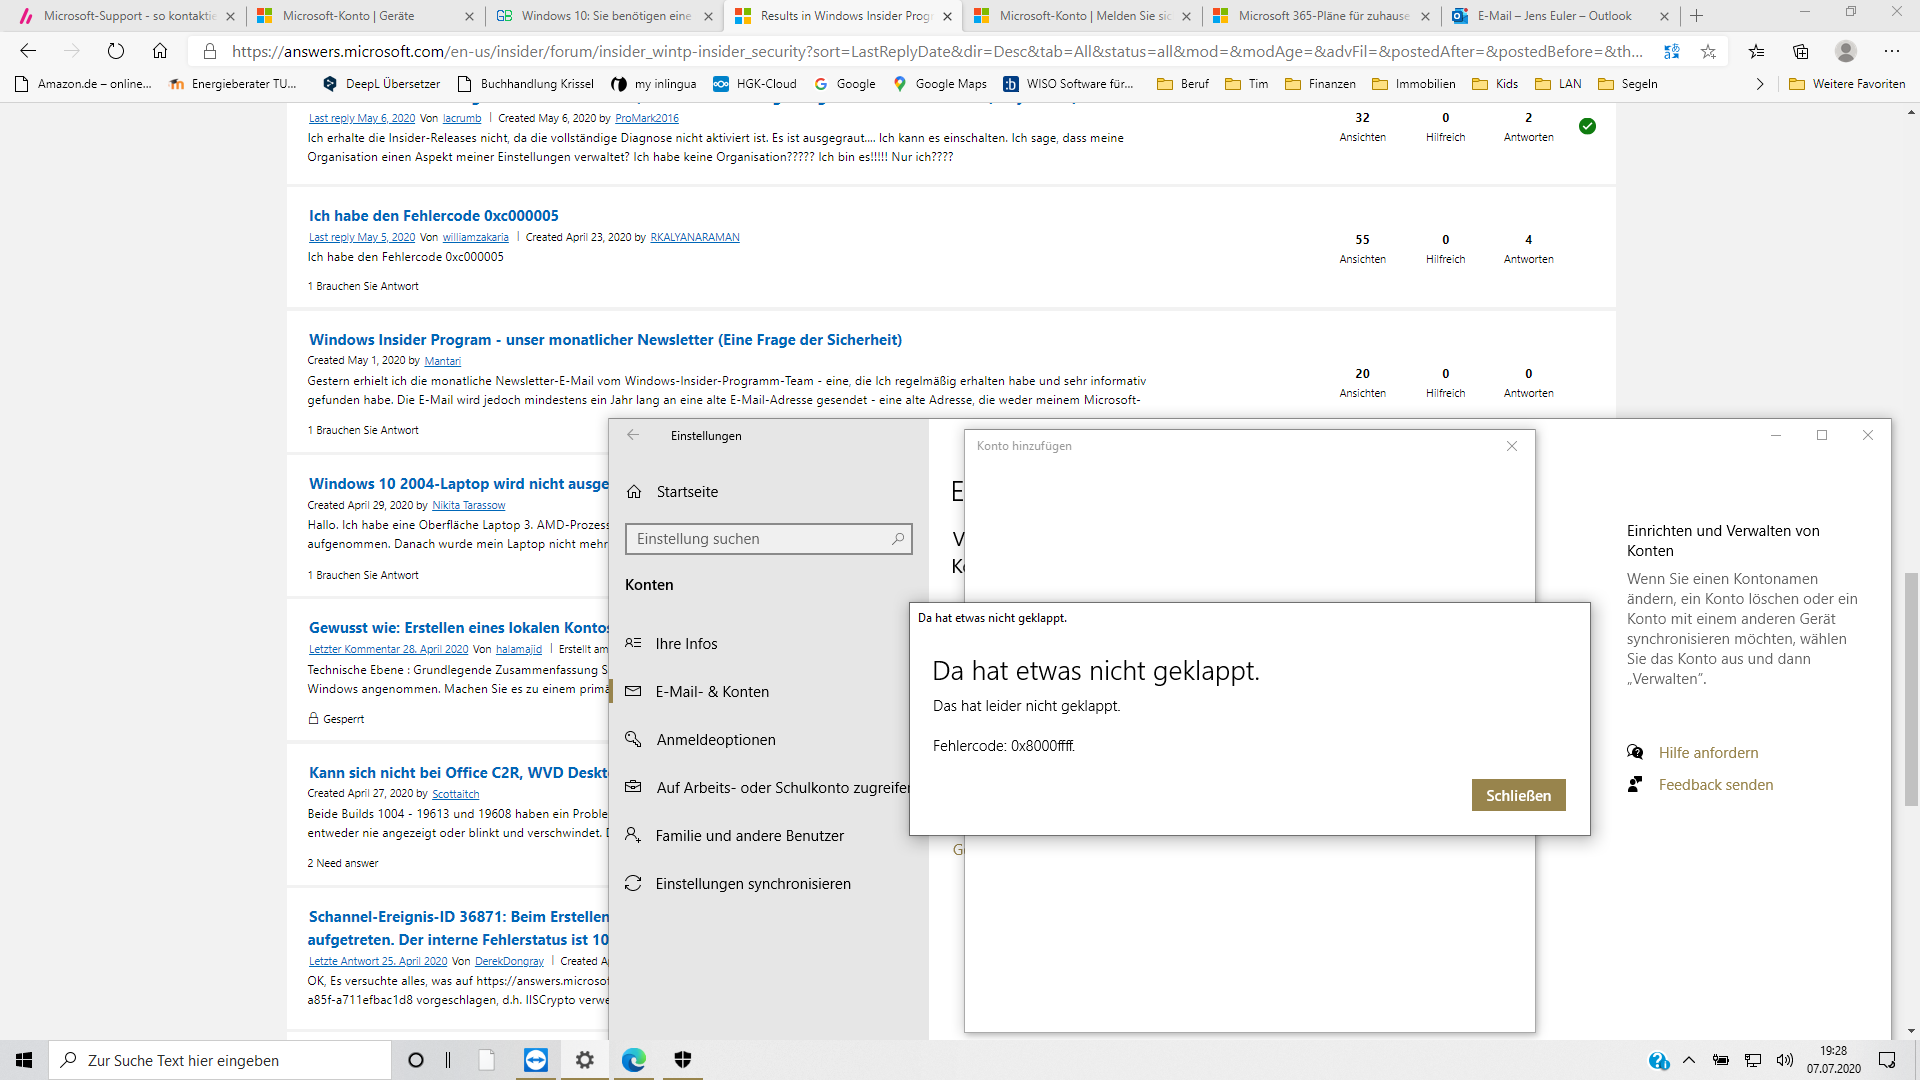Open author profile williamzakaria
Image resolution: width=1920 pixels, height=1080 pixels.
pyautogui.click(x=475, y=237)
